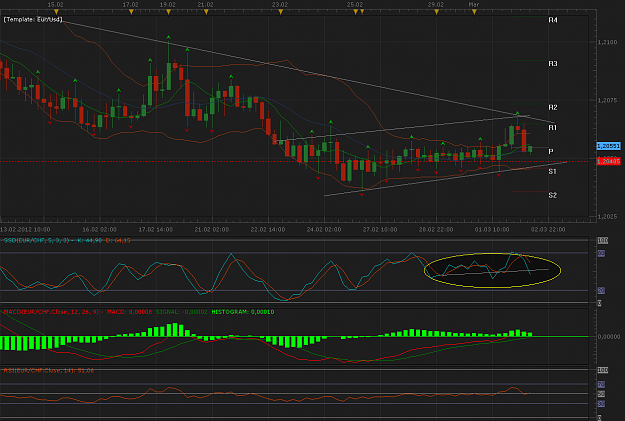Screen dimensions: 625x421
Task: Click the 21.02 02:00 time axis label
Action: (x=212, y=230)
